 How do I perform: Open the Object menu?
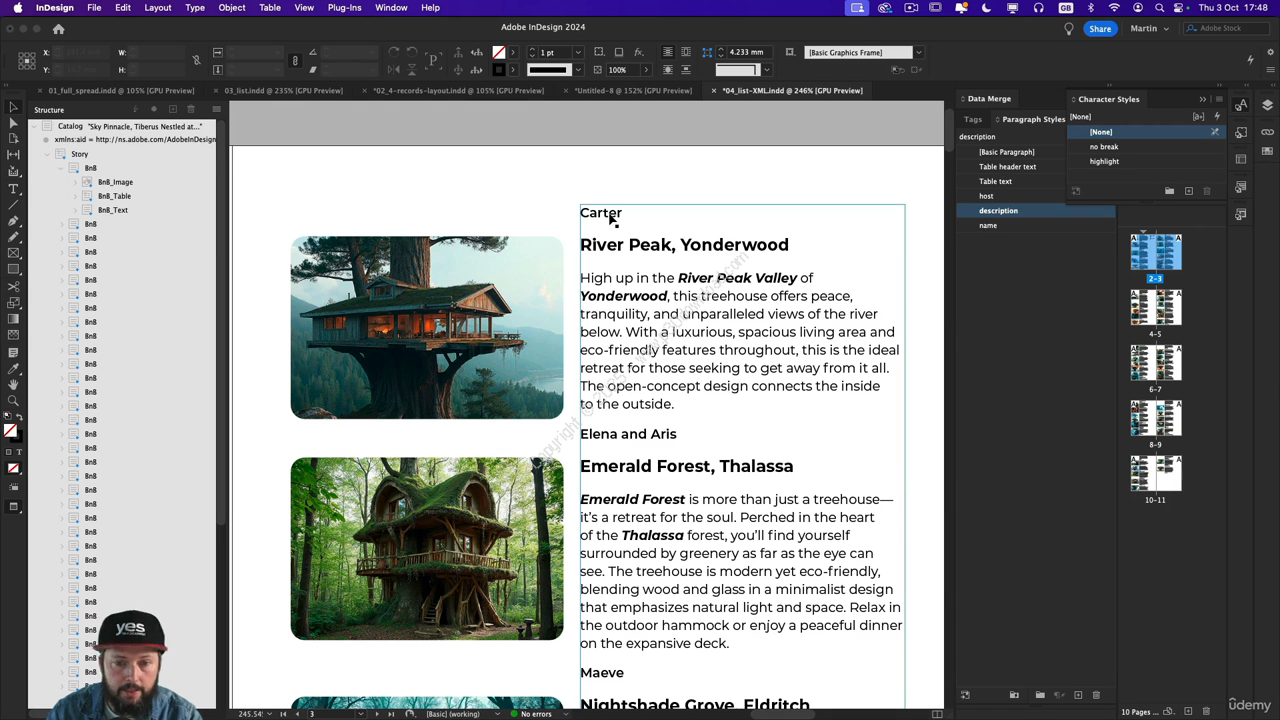tap(232, 8)
